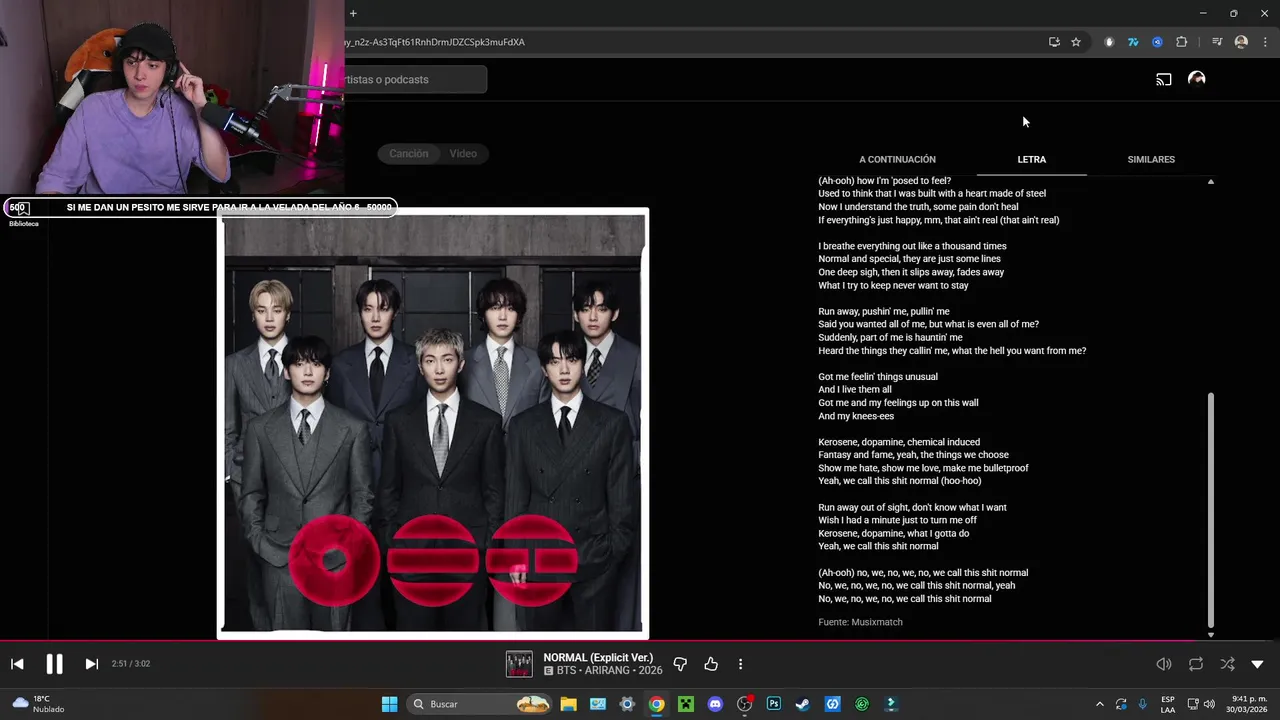Click the song progress bar
This screenshot has height=720, width=1280.
(x=640, y=641)
